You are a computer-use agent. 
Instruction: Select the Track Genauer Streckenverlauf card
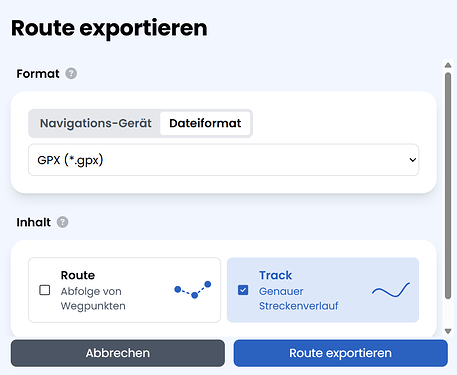[323, 290]
